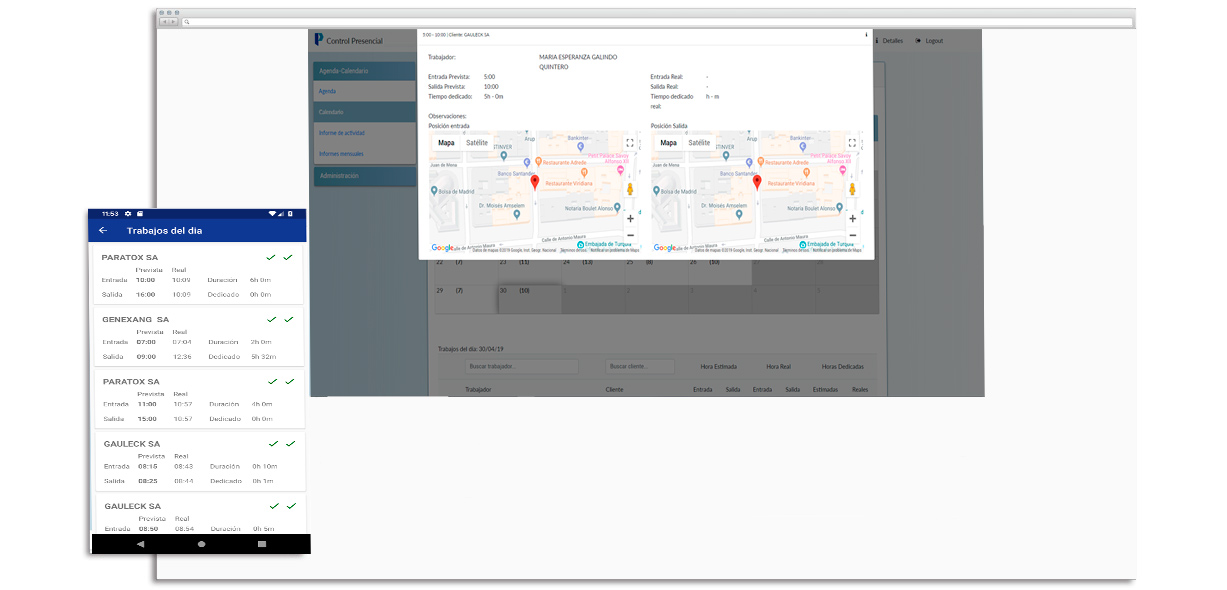Open Agenda in the sidebar
The height and width of the screenshot is (590, 1227).
tap(365, 91)
